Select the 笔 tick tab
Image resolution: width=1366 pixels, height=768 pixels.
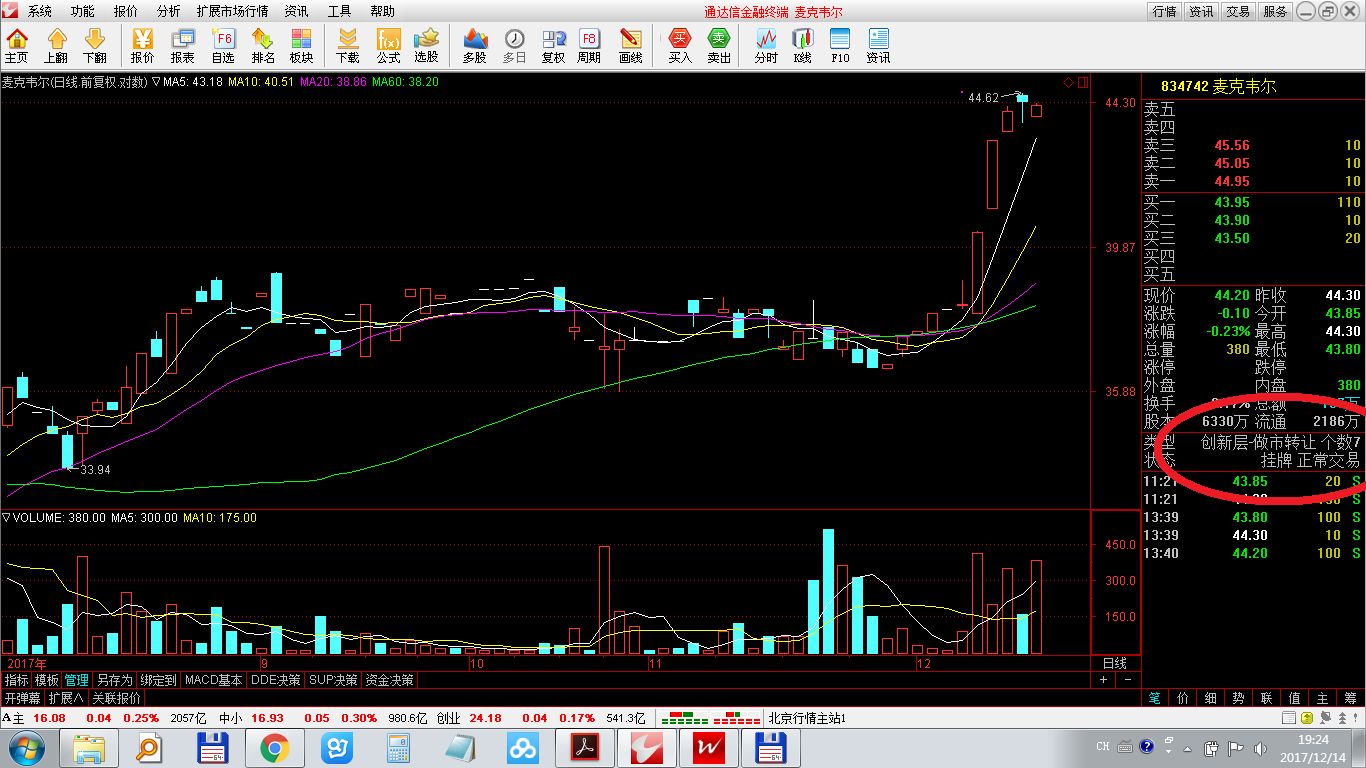1155,698
